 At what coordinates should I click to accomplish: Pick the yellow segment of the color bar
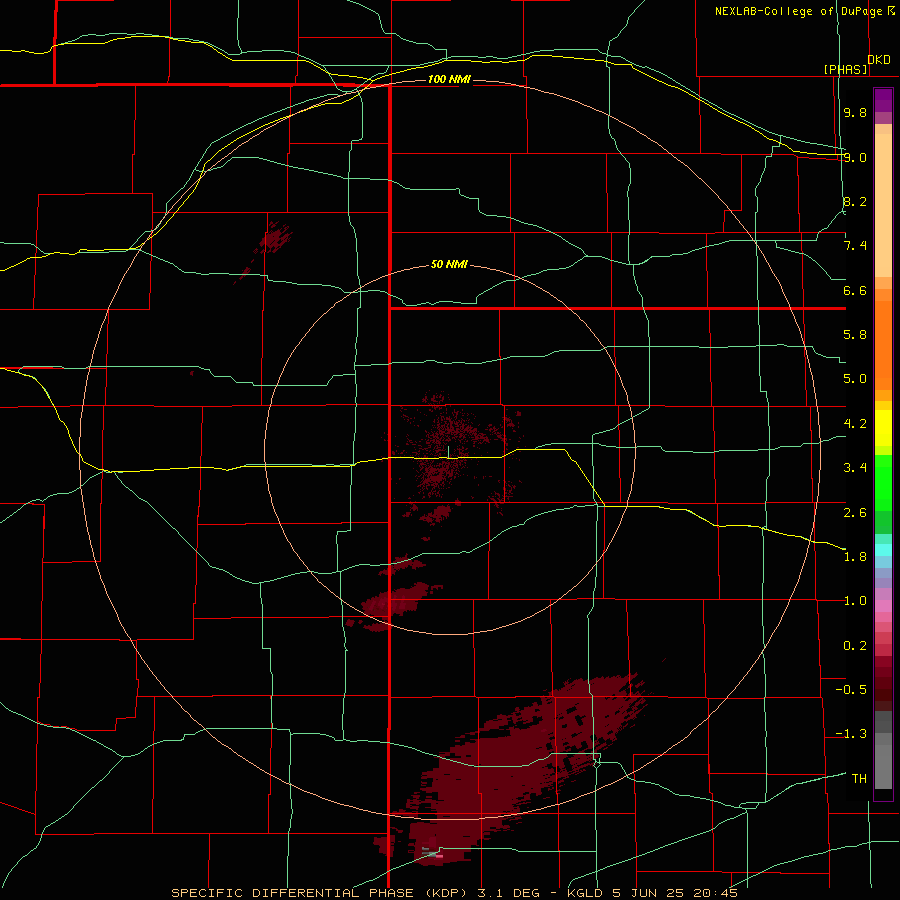883,428
